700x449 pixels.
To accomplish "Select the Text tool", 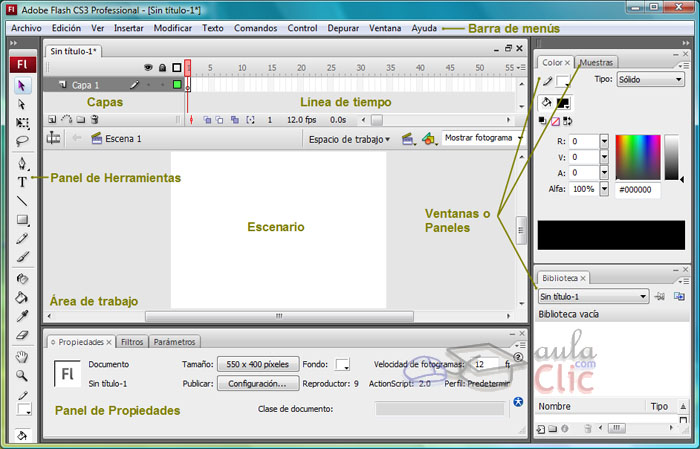I will click(22, 182).
